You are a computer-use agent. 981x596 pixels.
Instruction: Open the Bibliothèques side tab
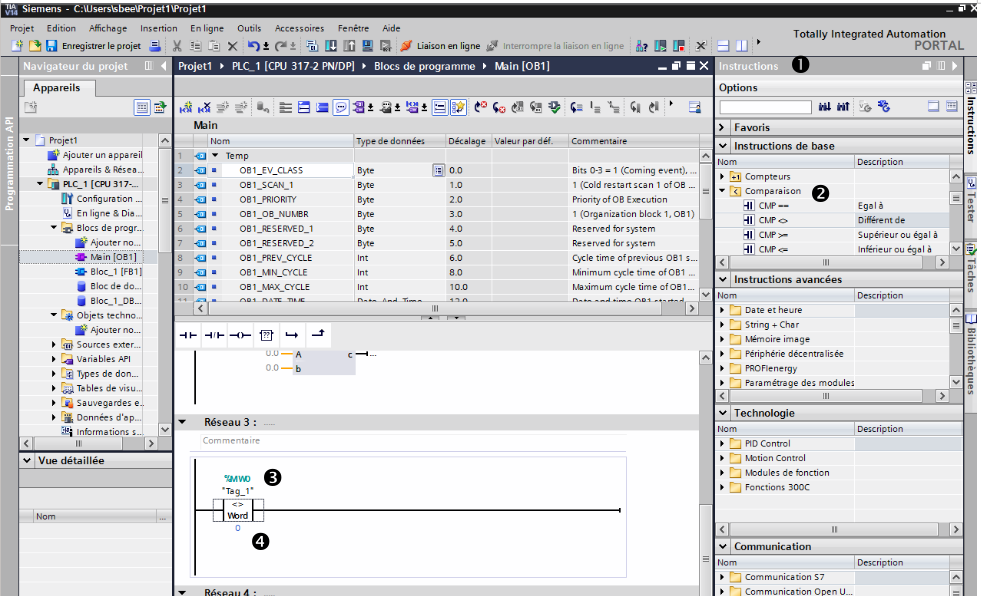pos(971,357)
